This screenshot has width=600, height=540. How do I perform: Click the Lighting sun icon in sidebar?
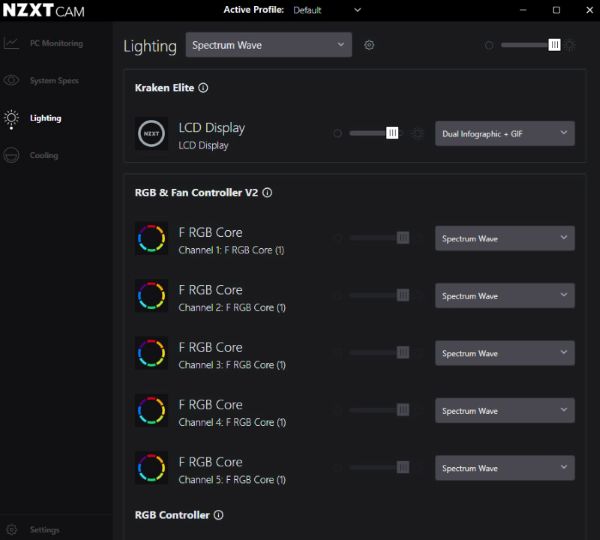[x=11, y=119]
